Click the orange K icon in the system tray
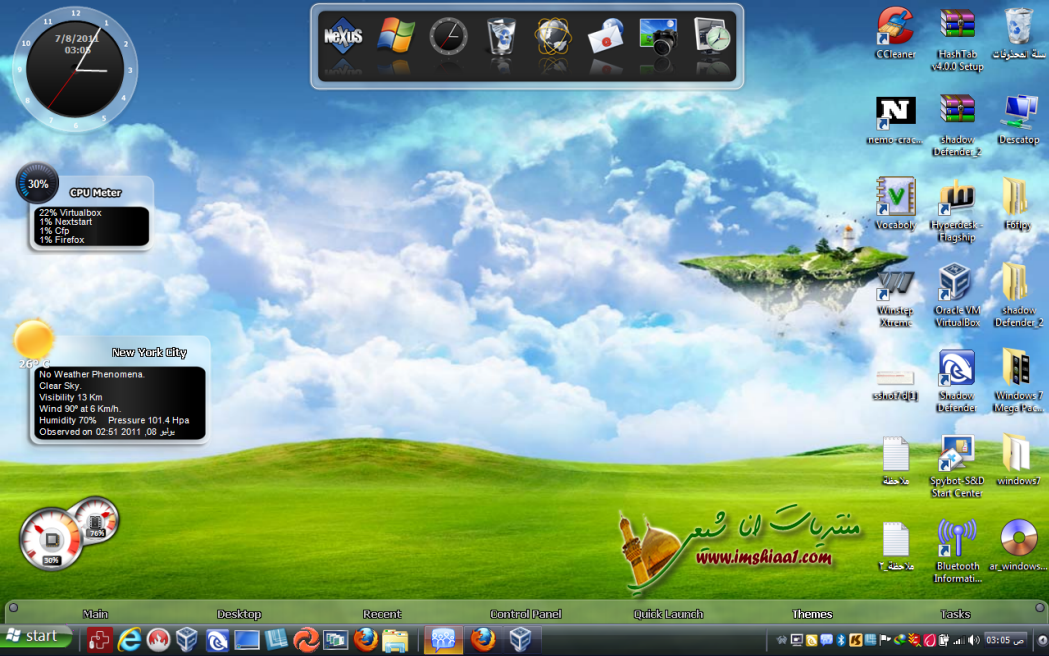This screenshot has height=656, width=1049. pyautogui.click(x=855, y=640)
